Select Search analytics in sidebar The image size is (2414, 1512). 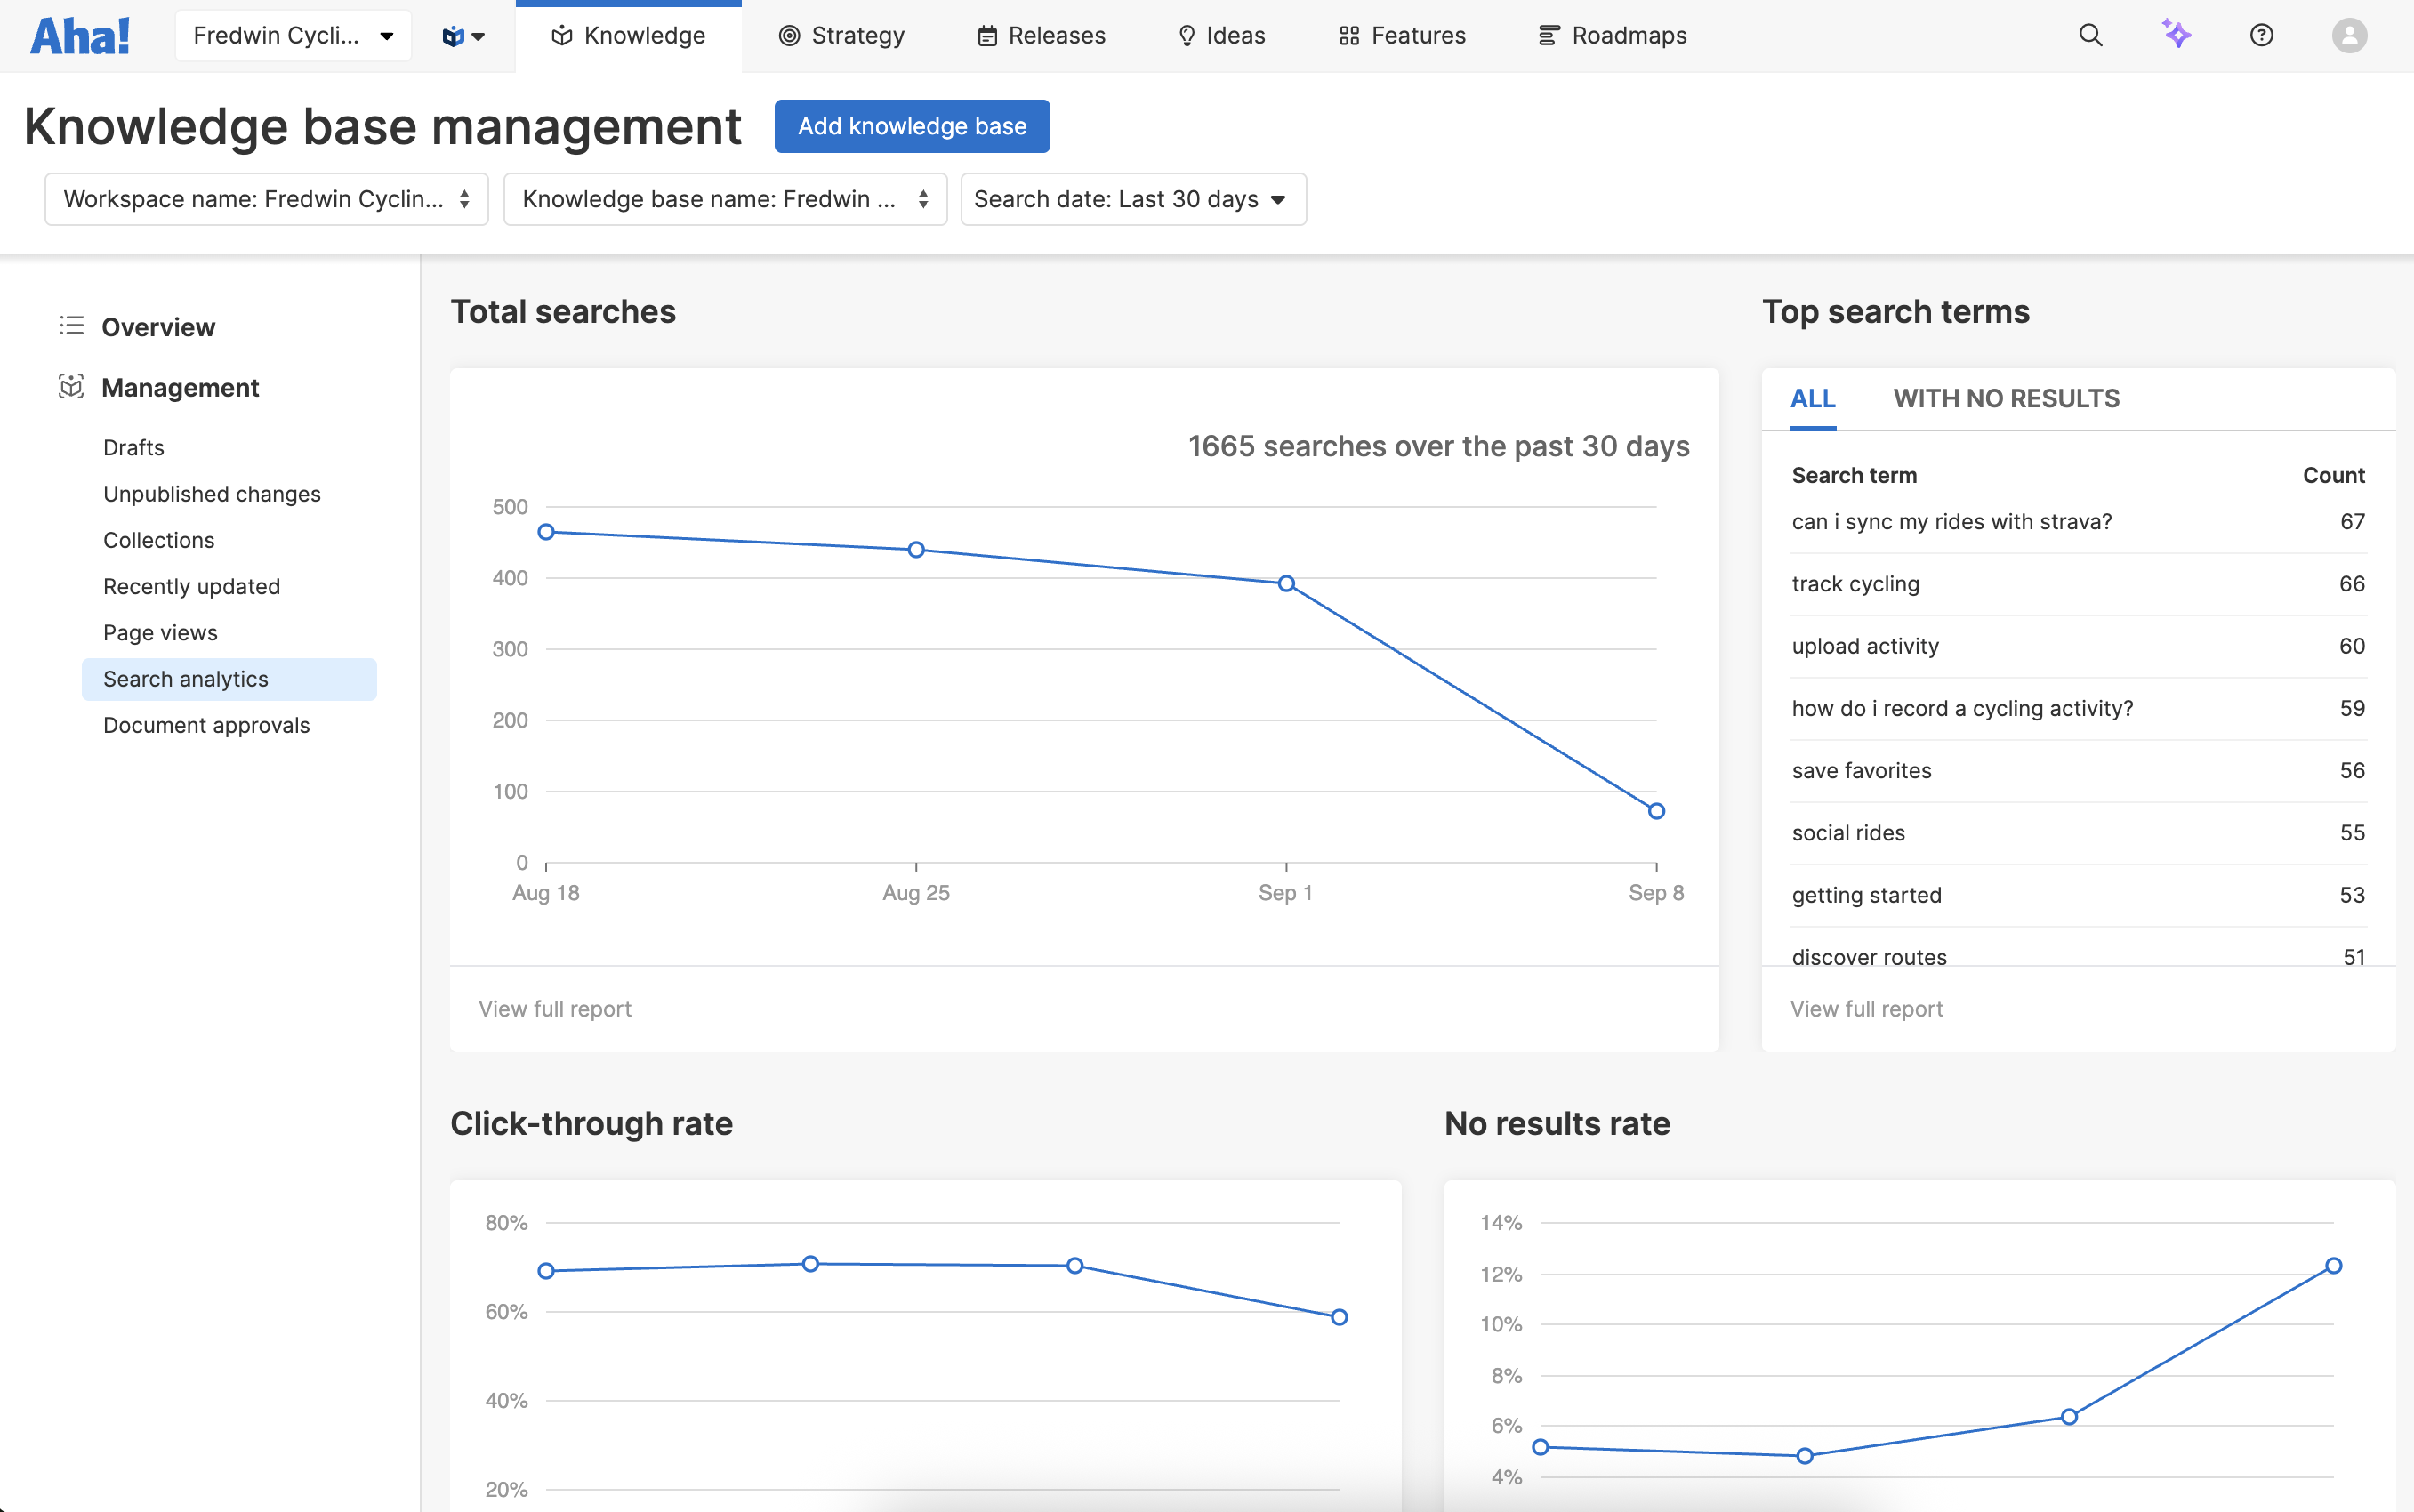229,679
